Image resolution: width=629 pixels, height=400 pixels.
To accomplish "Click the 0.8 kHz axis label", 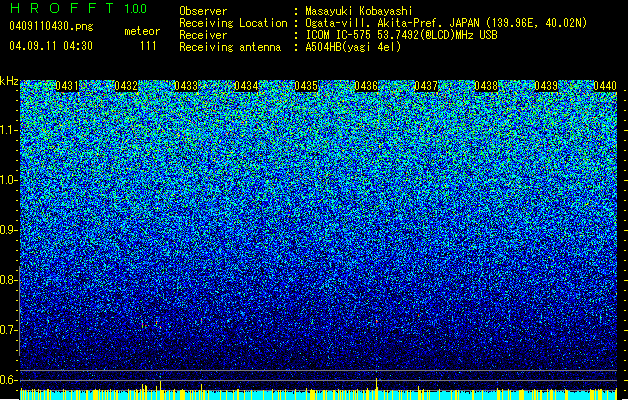I will (9, 280).
